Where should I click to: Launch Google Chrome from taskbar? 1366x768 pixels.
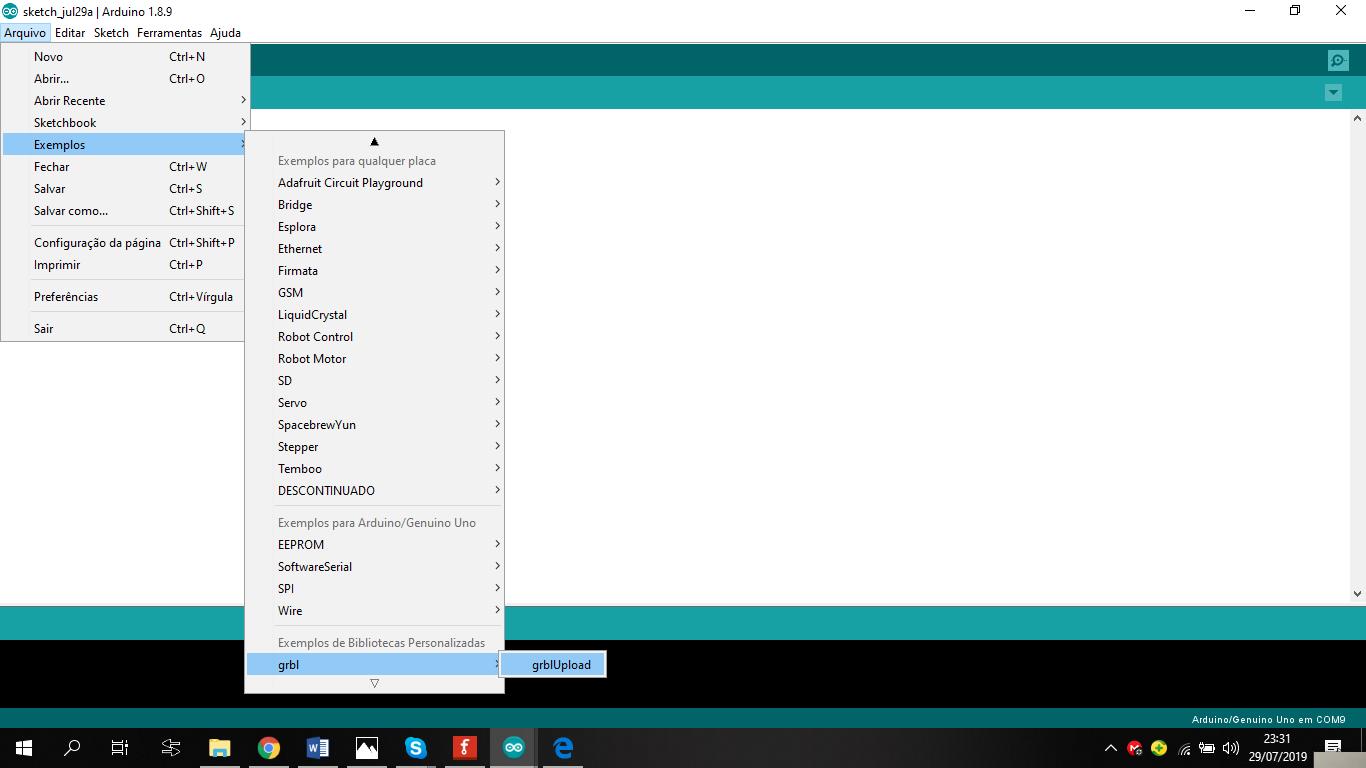click(x=268, y=747)
